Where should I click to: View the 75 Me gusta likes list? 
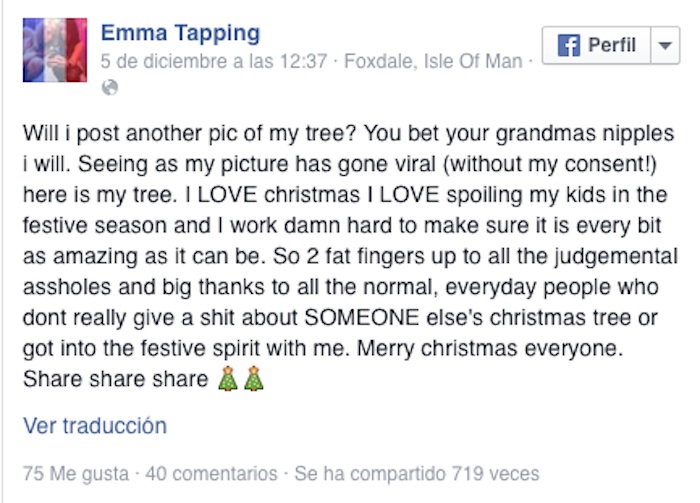(x=76, y=473)
